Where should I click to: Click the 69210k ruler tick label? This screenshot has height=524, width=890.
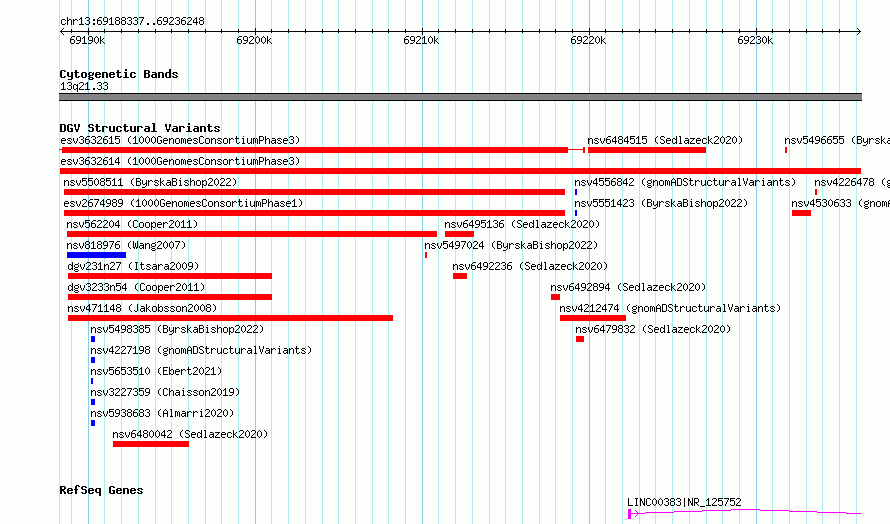click(421, 40)
